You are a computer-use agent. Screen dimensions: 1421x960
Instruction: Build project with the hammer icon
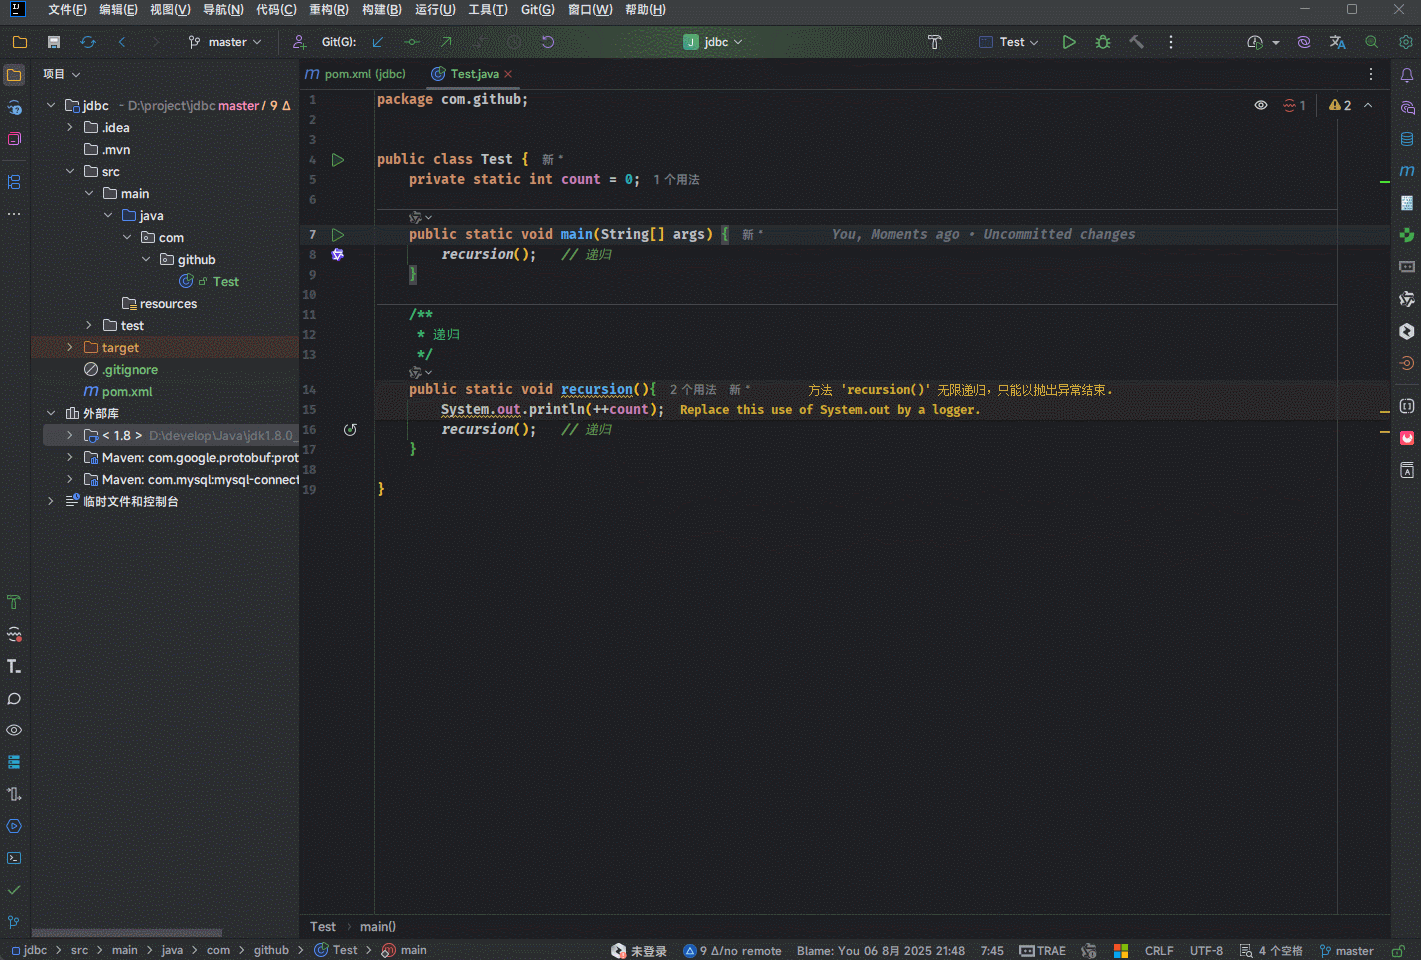coord(1136,42)
